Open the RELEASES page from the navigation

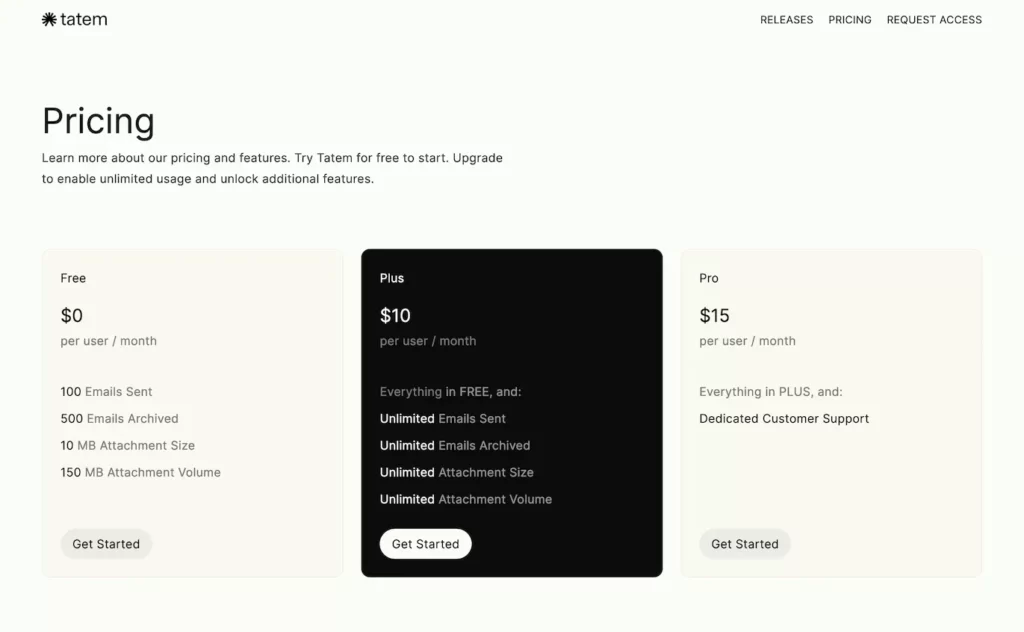pyautogui.click(x=786, y=19)
